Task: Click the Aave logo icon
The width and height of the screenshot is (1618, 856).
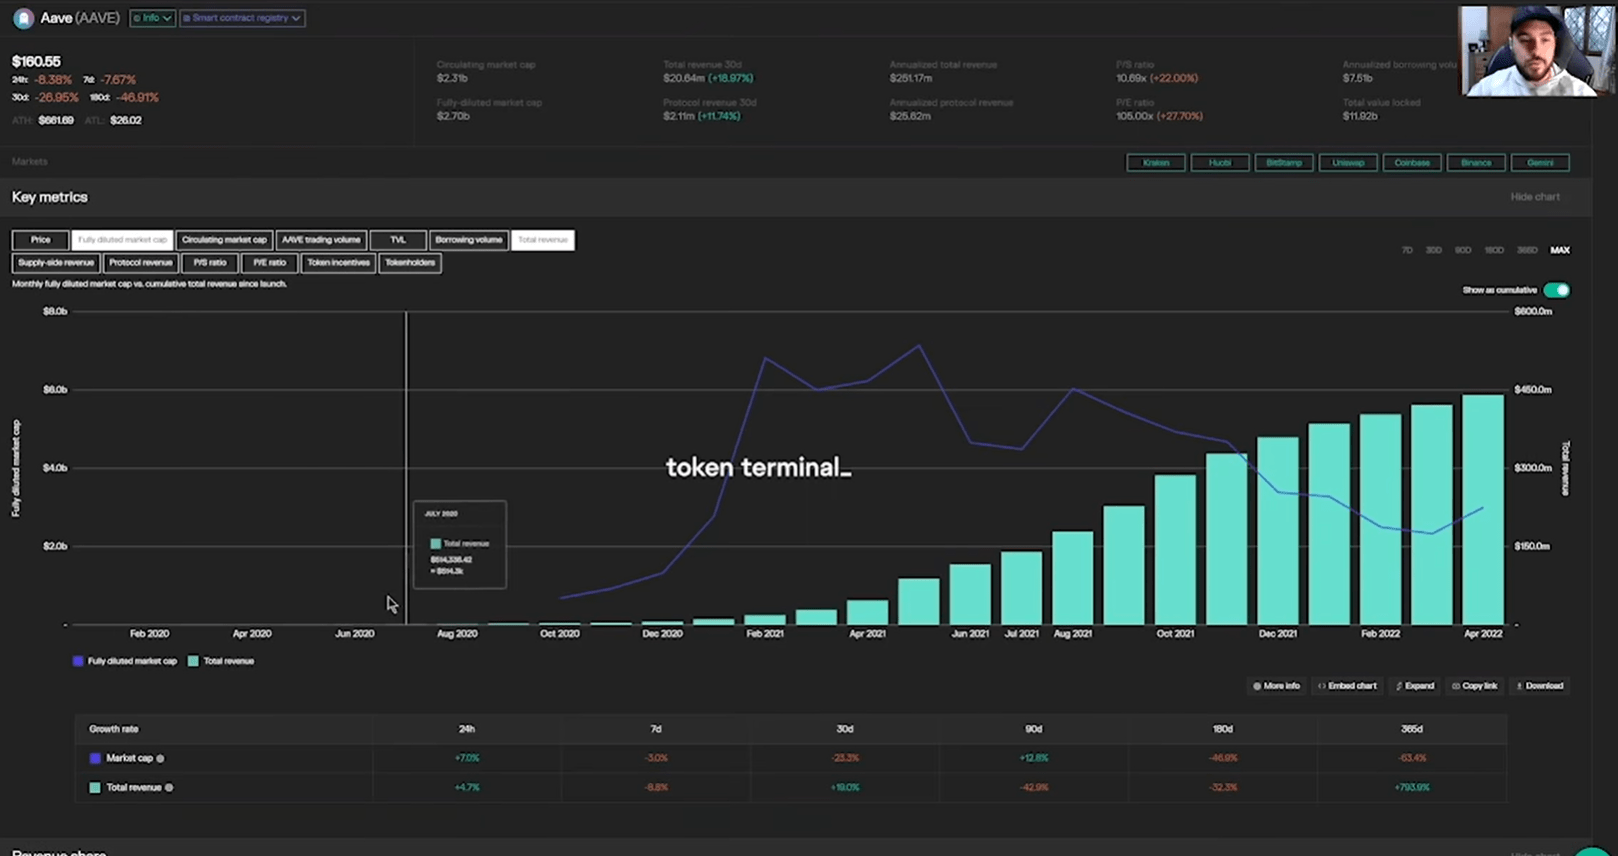Action: tap(23, 18)
